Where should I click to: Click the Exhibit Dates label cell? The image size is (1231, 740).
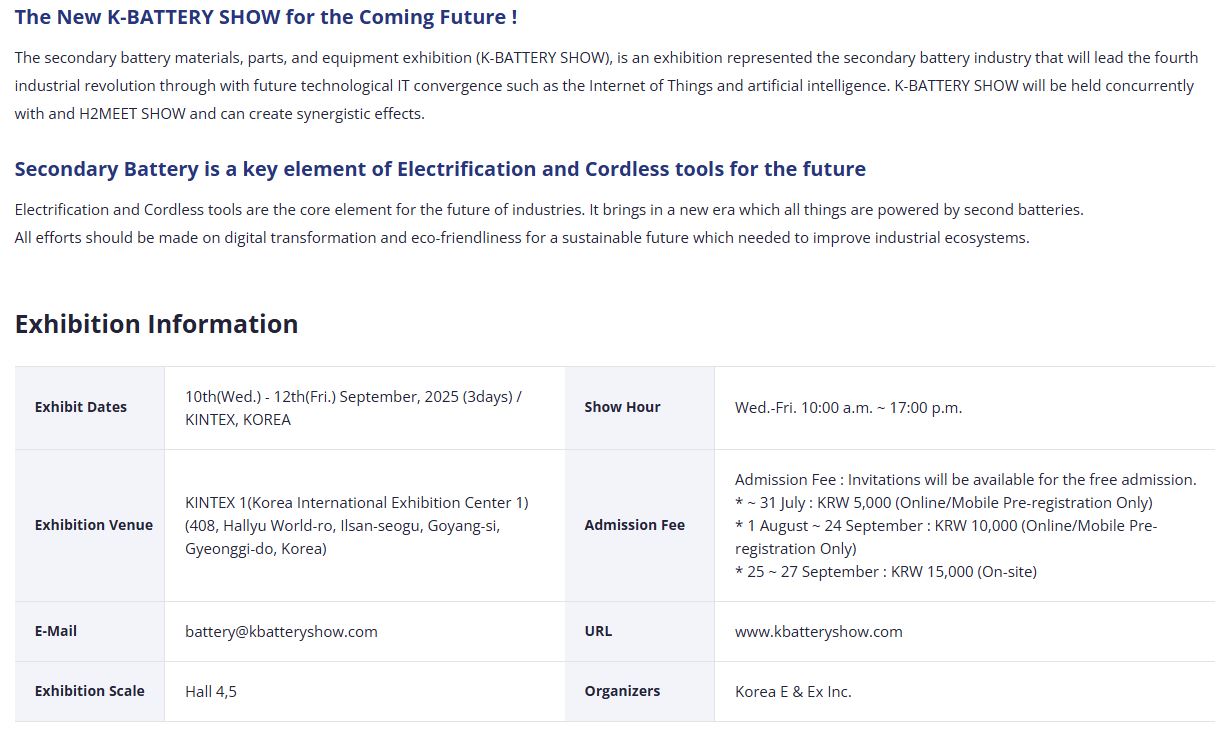tap(90, 407)
